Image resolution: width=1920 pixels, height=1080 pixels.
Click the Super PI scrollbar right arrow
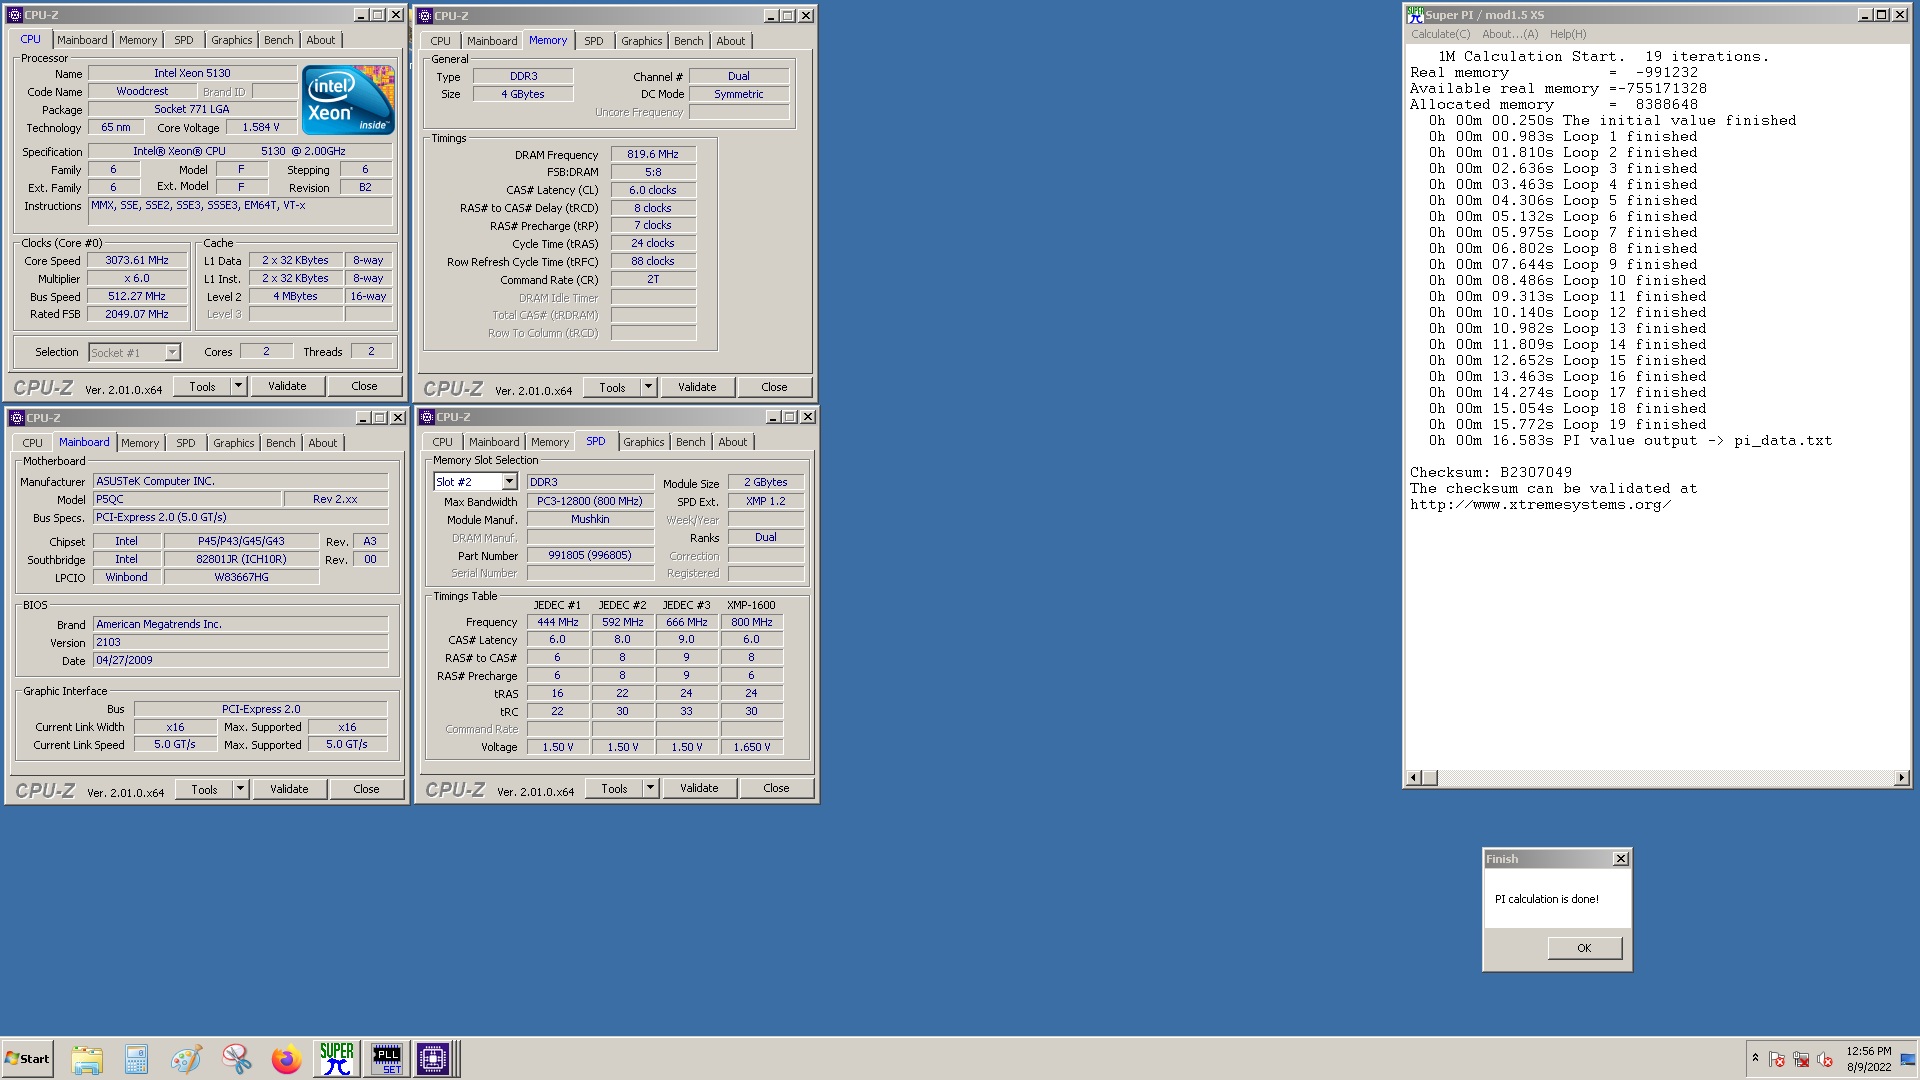click(x=1901, y=778)
